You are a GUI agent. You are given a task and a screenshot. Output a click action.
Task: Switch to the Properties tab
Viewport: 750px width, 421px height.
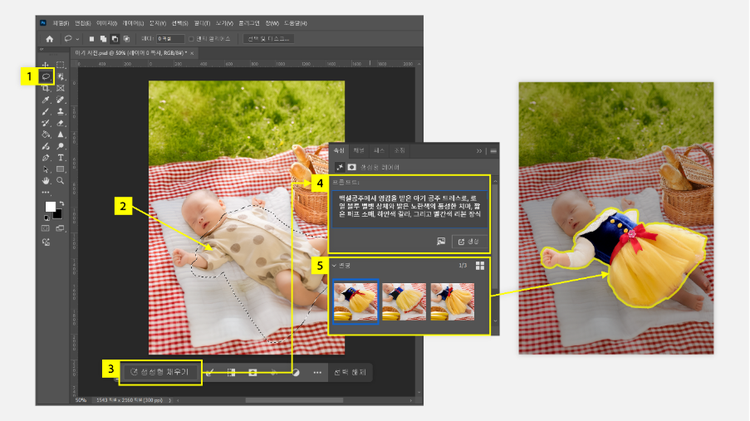pyautogui.click(x=339, y=151)
